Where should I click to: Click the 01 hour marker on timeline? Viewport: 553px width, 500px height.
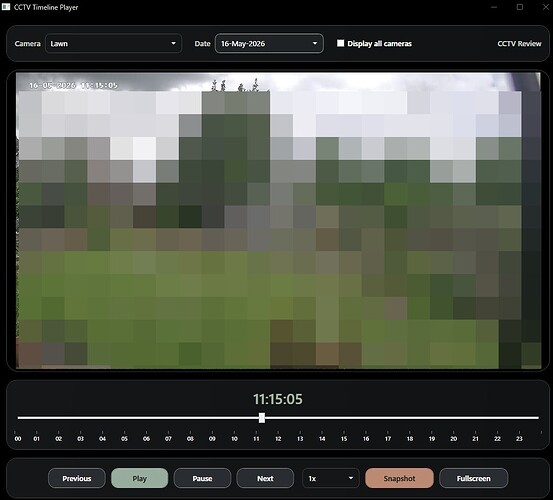36,439
